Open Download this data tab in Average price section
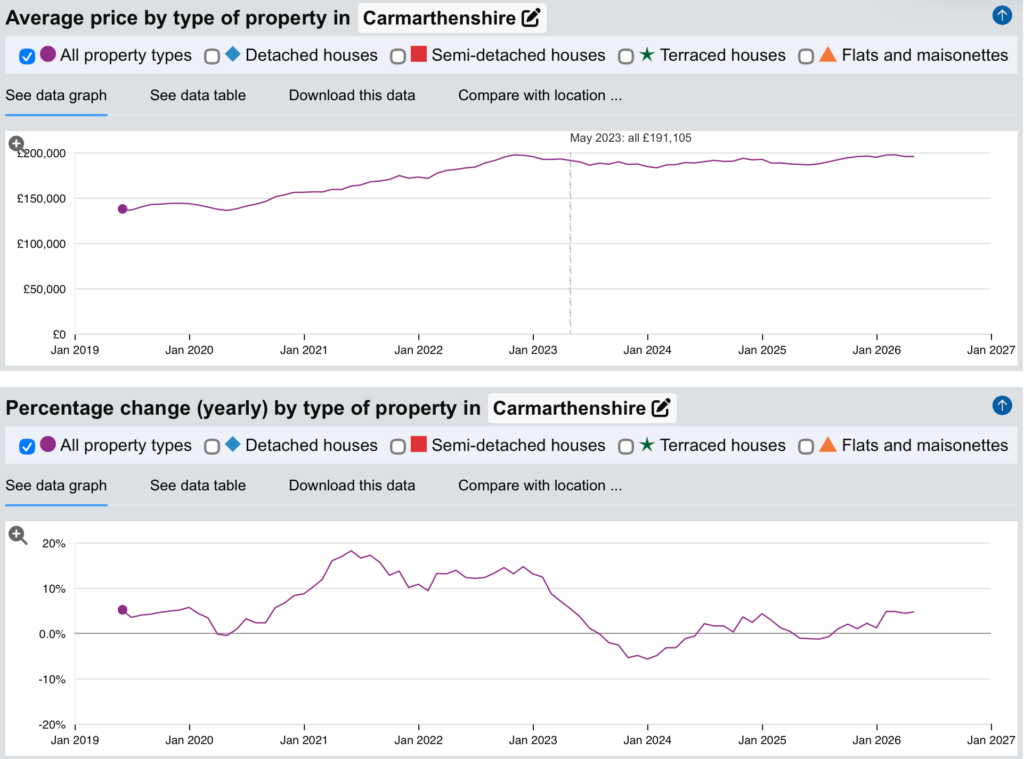 click(352, 95)
